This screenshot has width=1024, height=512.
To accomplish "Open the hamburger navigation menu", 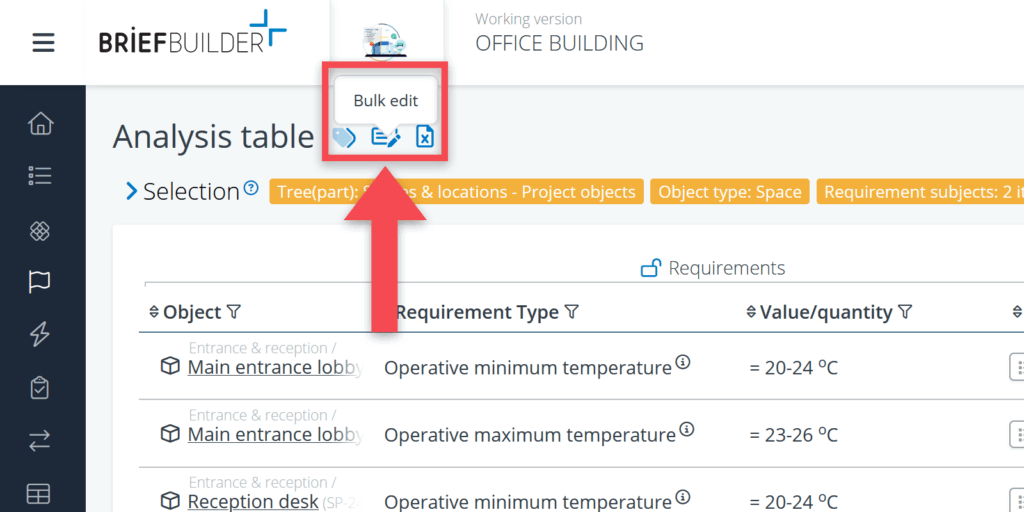I will click(43, 43).
